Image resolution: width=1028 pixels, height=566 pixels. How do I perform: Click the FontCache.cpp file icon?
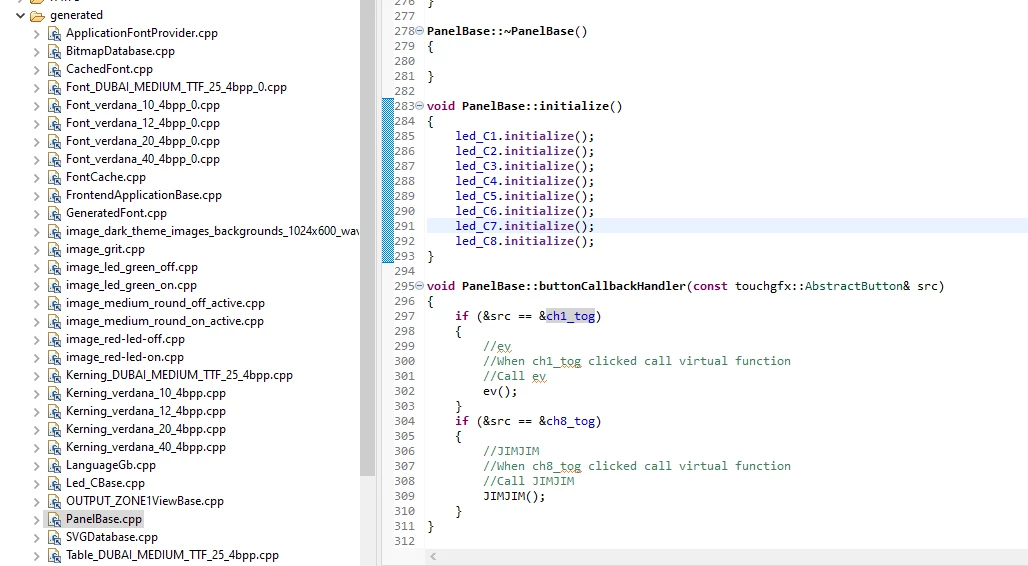pos(54,178)
